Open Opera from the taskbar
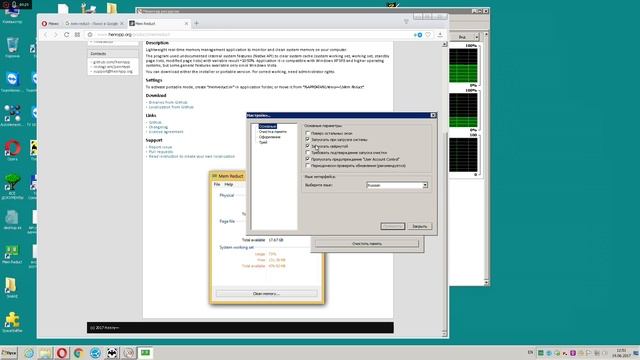 [62, 353]
